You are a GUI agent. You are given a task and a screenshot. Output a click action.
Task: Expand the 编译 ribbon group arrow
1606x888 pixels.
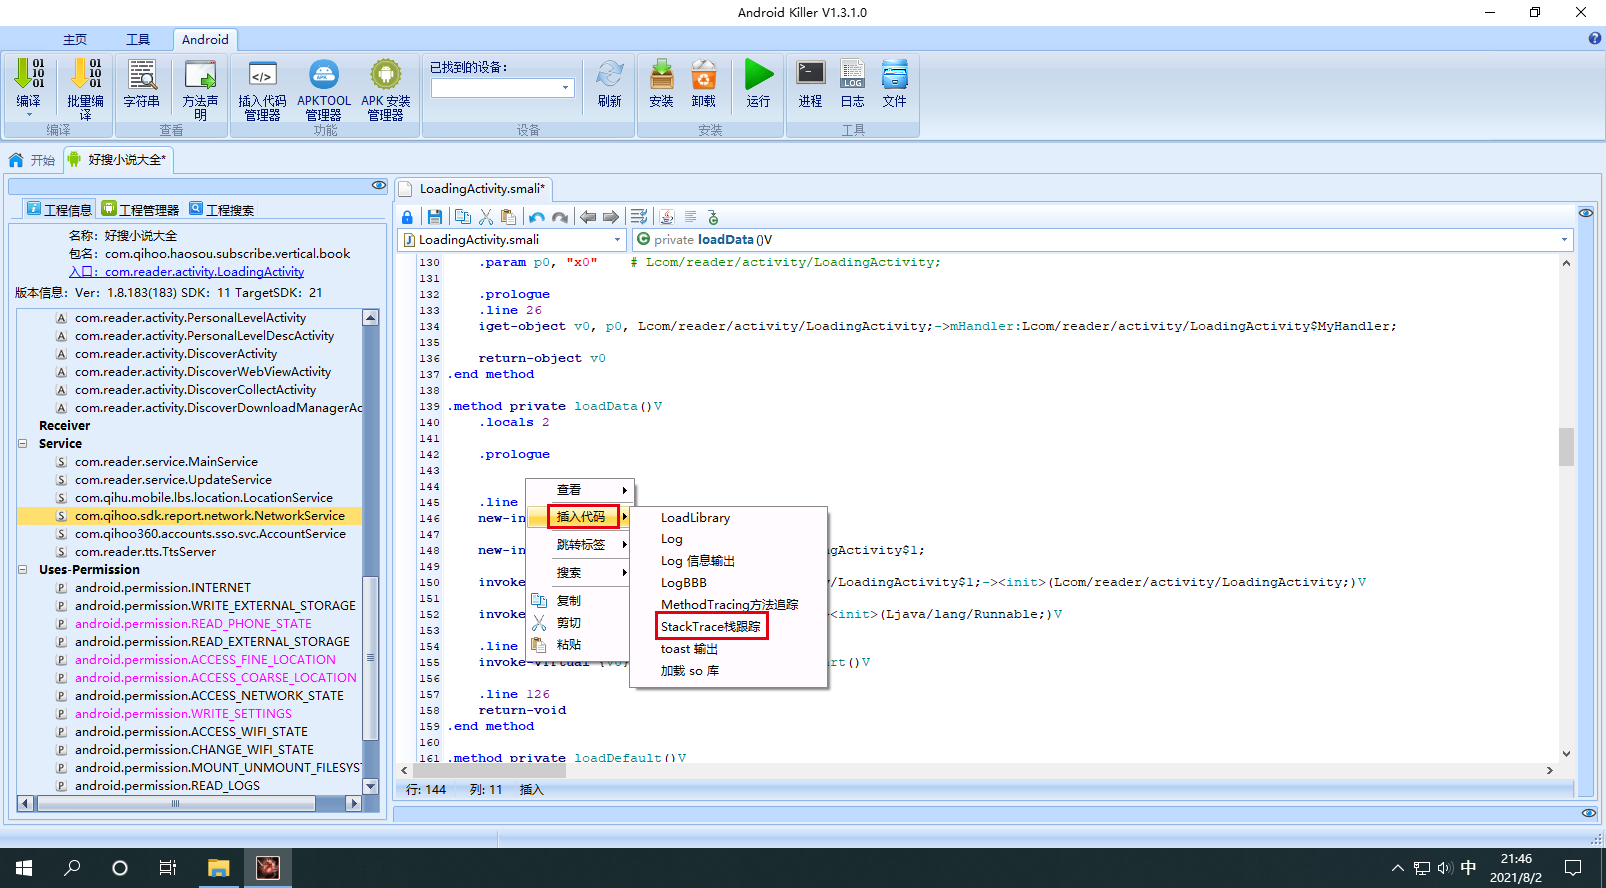(x=29, y=116)
